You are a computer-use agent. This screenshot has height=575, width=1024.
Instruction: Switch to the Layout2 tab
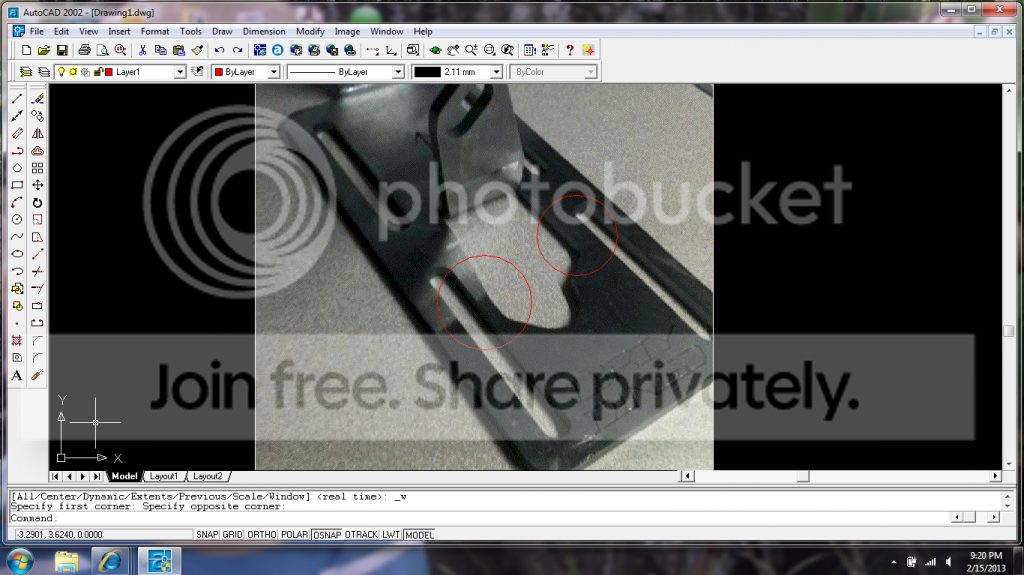tap(208, 476)
